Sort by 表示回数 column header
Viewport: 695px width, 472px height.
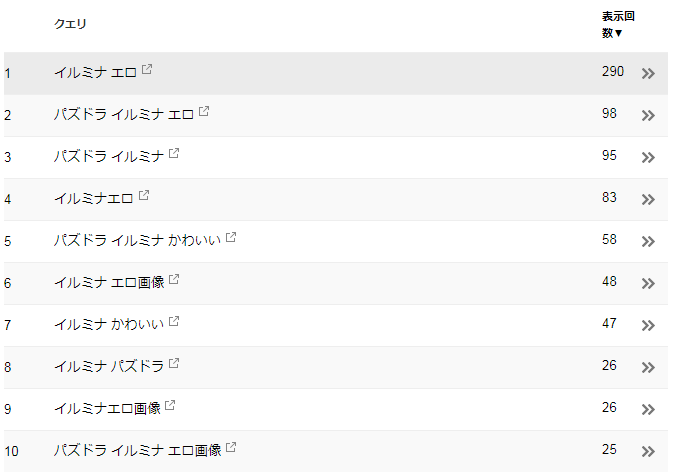tap(618, 24)
